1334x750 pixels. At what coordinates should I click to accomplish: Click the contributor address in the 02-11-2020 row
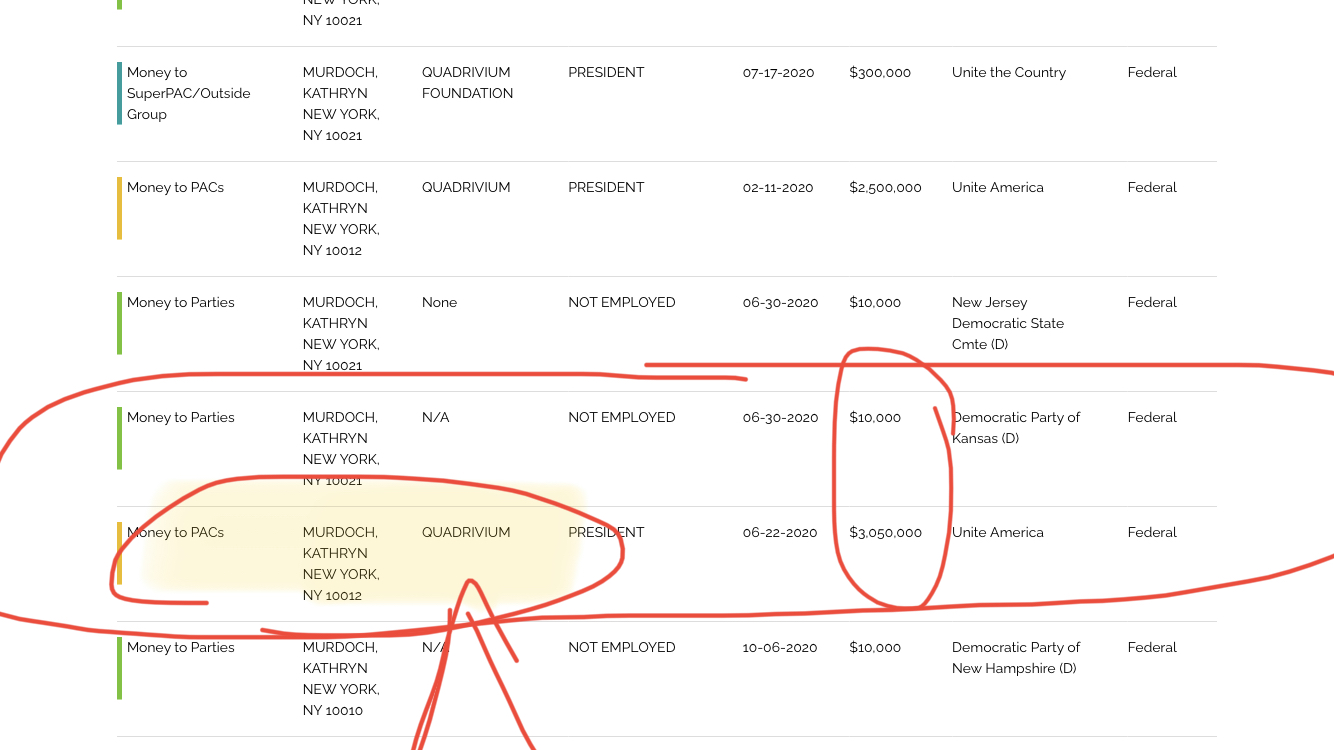[341, 240]
